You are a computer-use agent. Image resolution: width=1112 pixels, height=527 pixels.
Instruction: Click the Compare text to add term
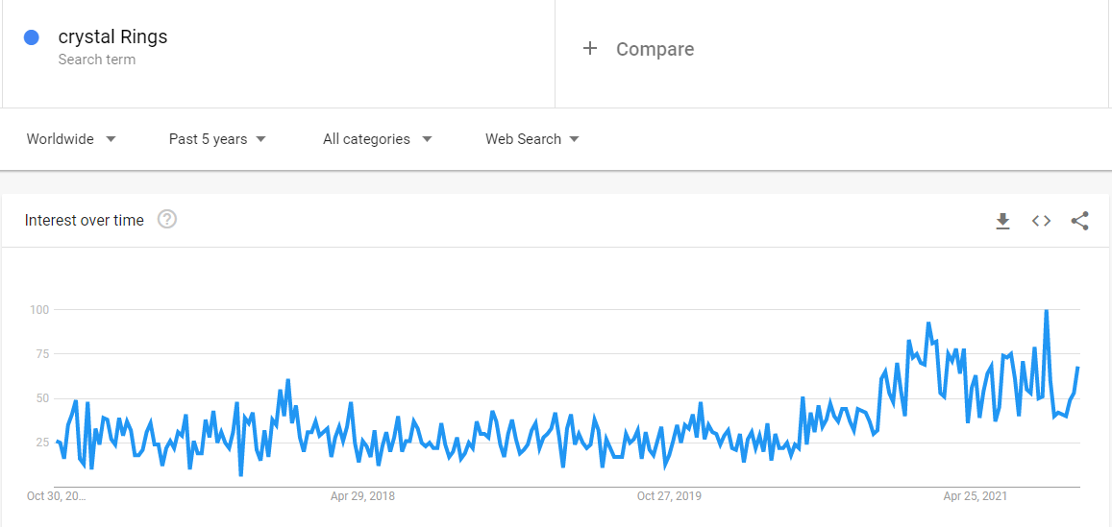[655, 49]
